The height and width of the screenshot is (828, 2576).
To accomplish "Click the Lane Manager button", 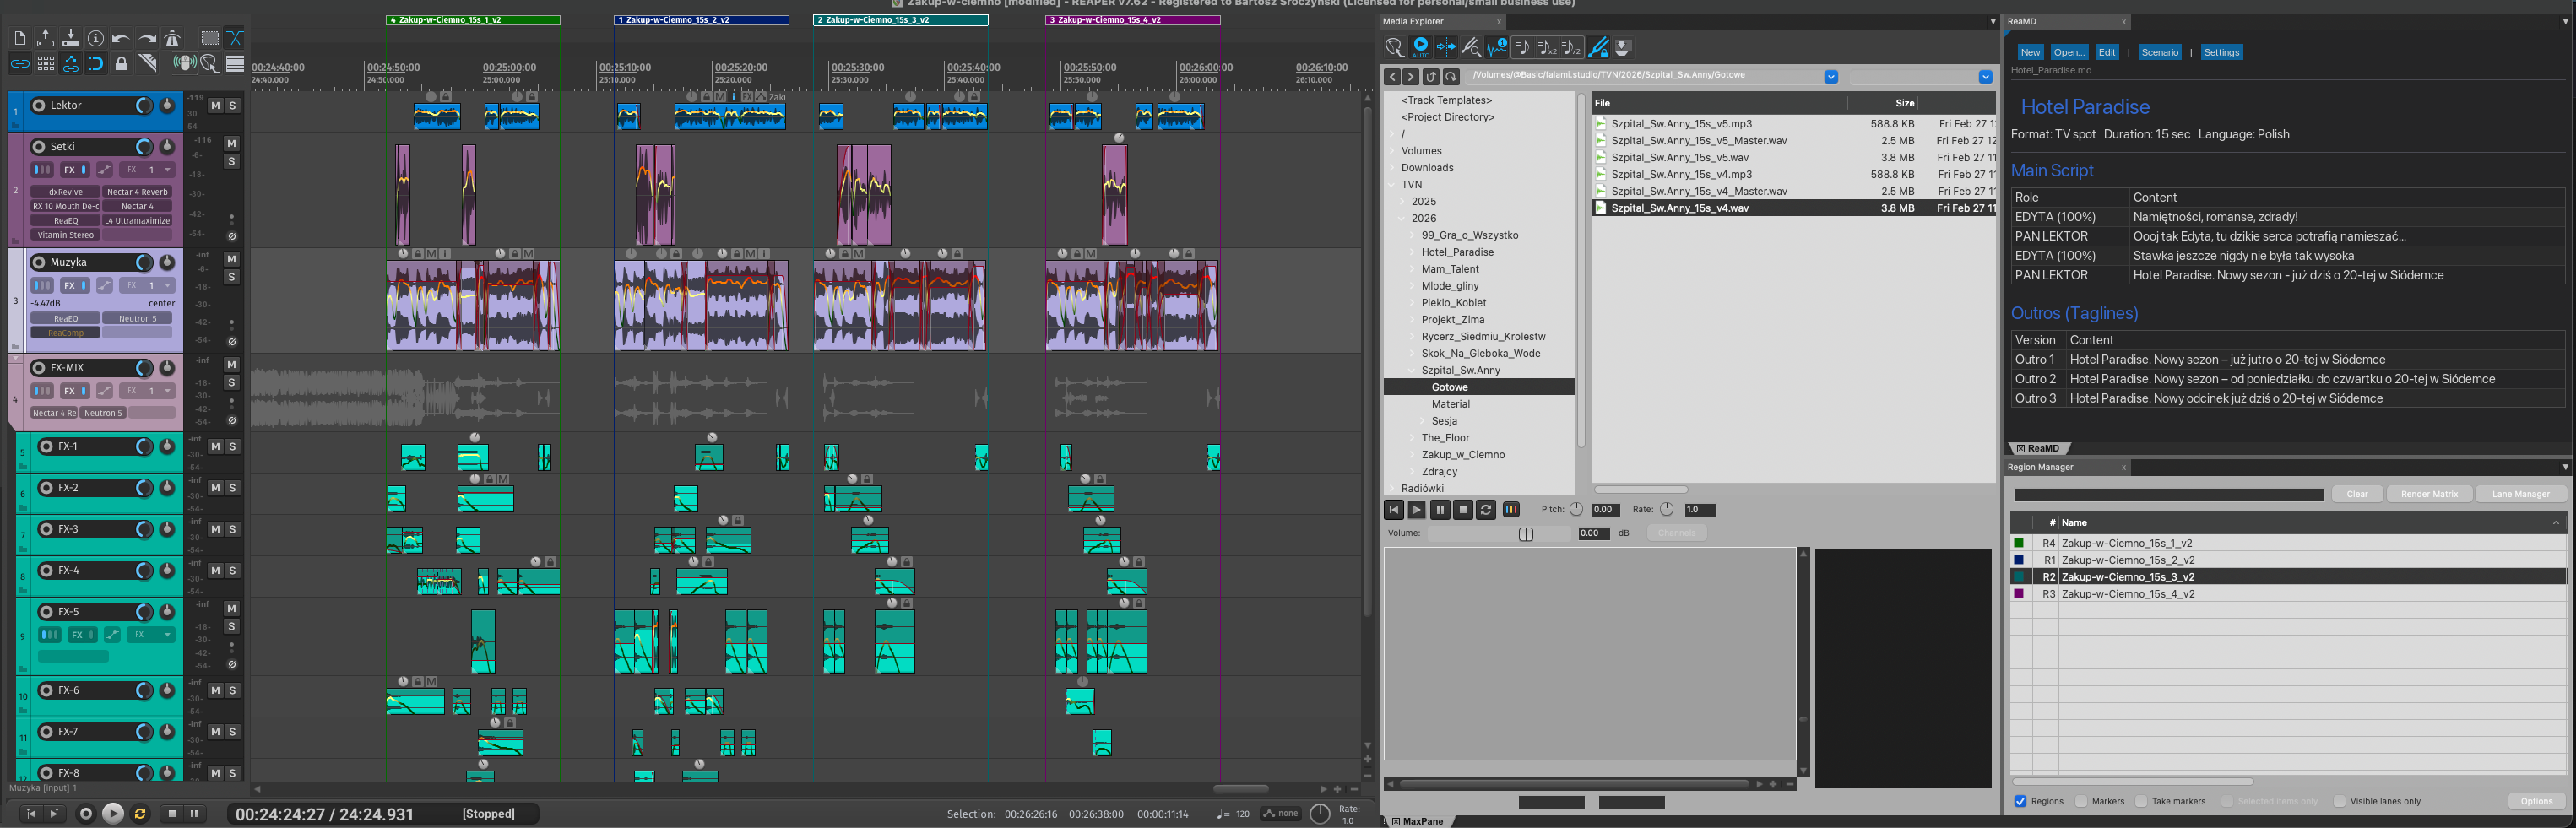I will 2520,494.
